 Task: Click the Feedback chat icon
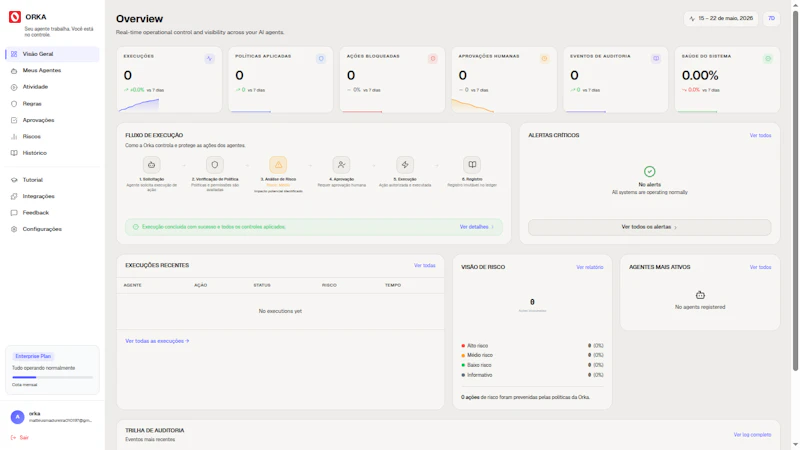[x=14, y=213]
